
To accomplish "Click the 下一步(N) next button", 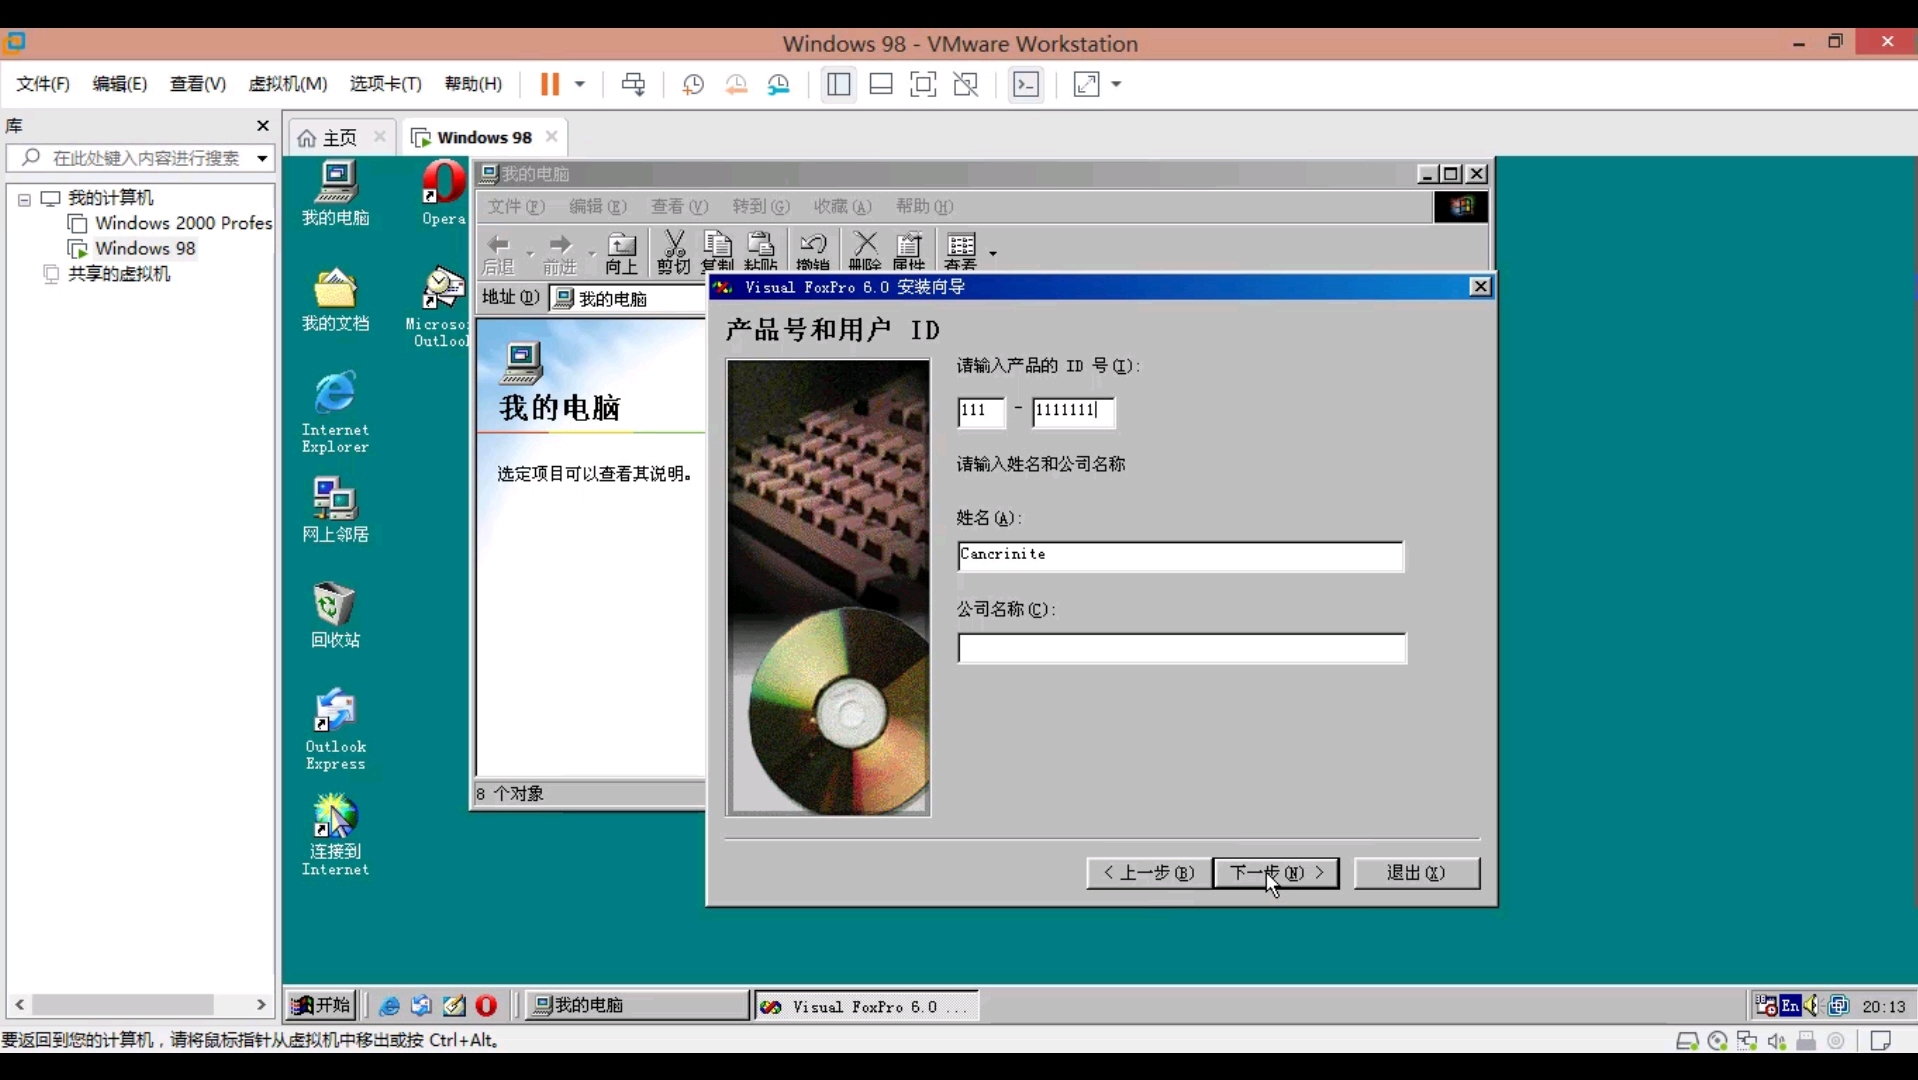I will (1276, 873).
